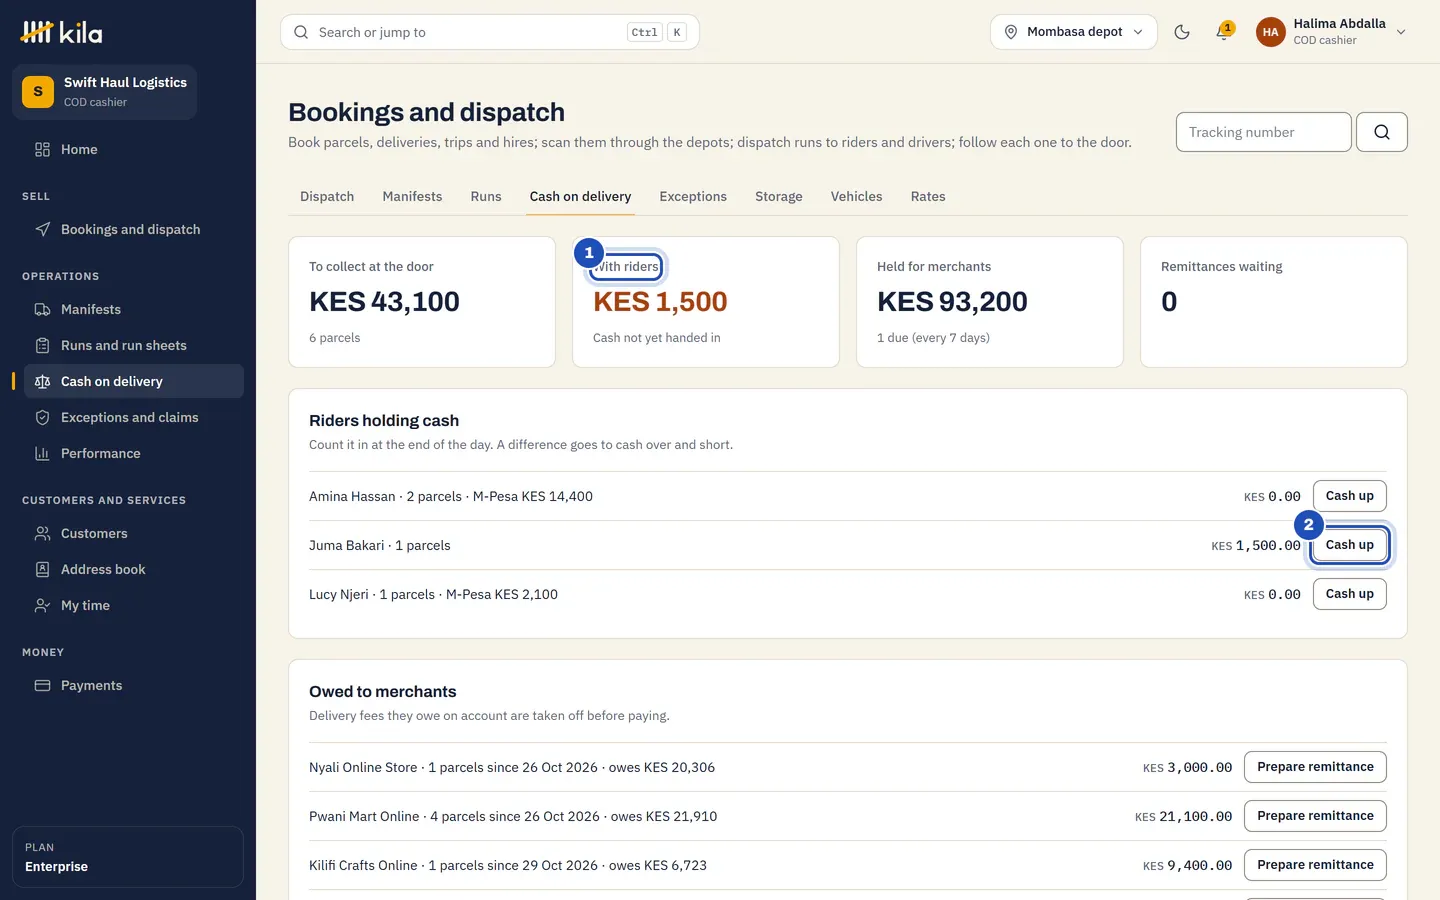Click the Search or jump to box

[490, 32]
